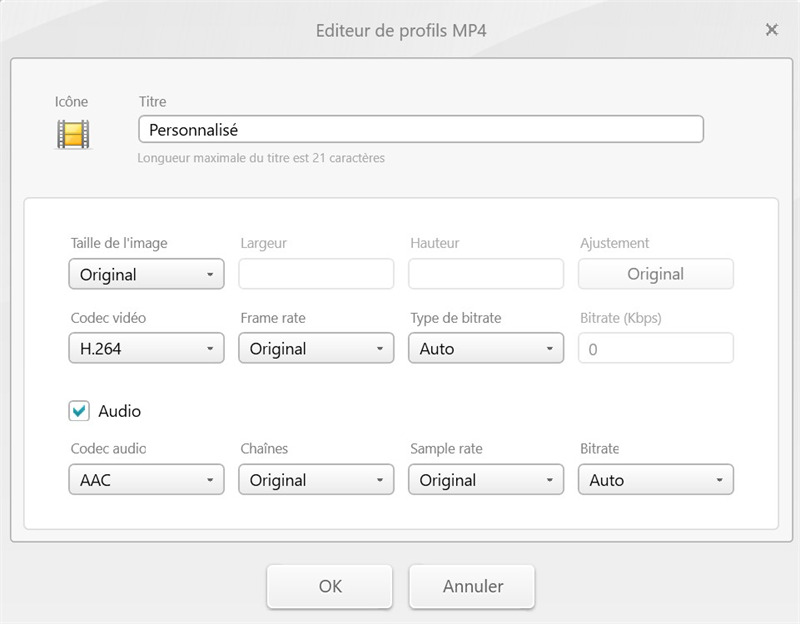This screenshot has width=800, height=624.
Task: Open the Type de bitrate dropdown
Action: click(486, 348)
